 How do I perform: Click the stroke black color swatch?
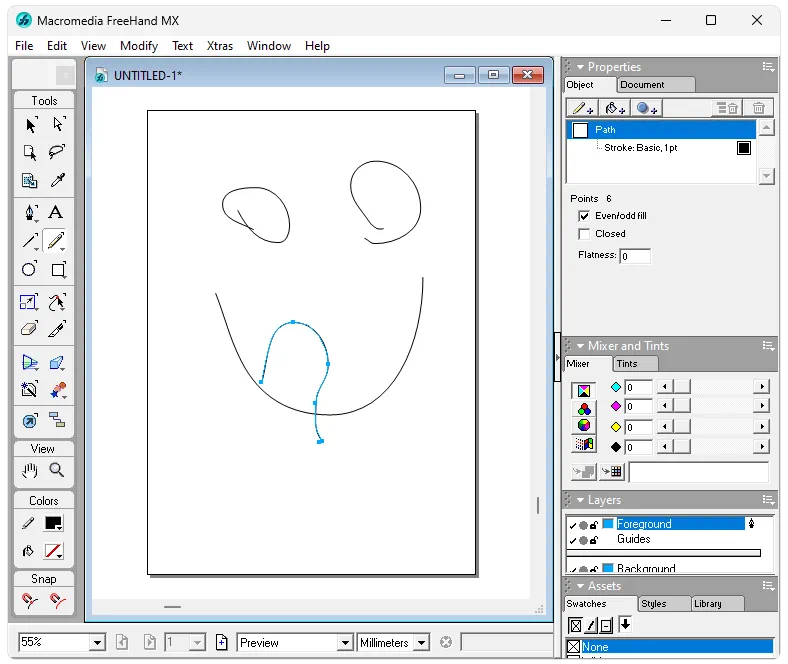[x=744, y=148]
